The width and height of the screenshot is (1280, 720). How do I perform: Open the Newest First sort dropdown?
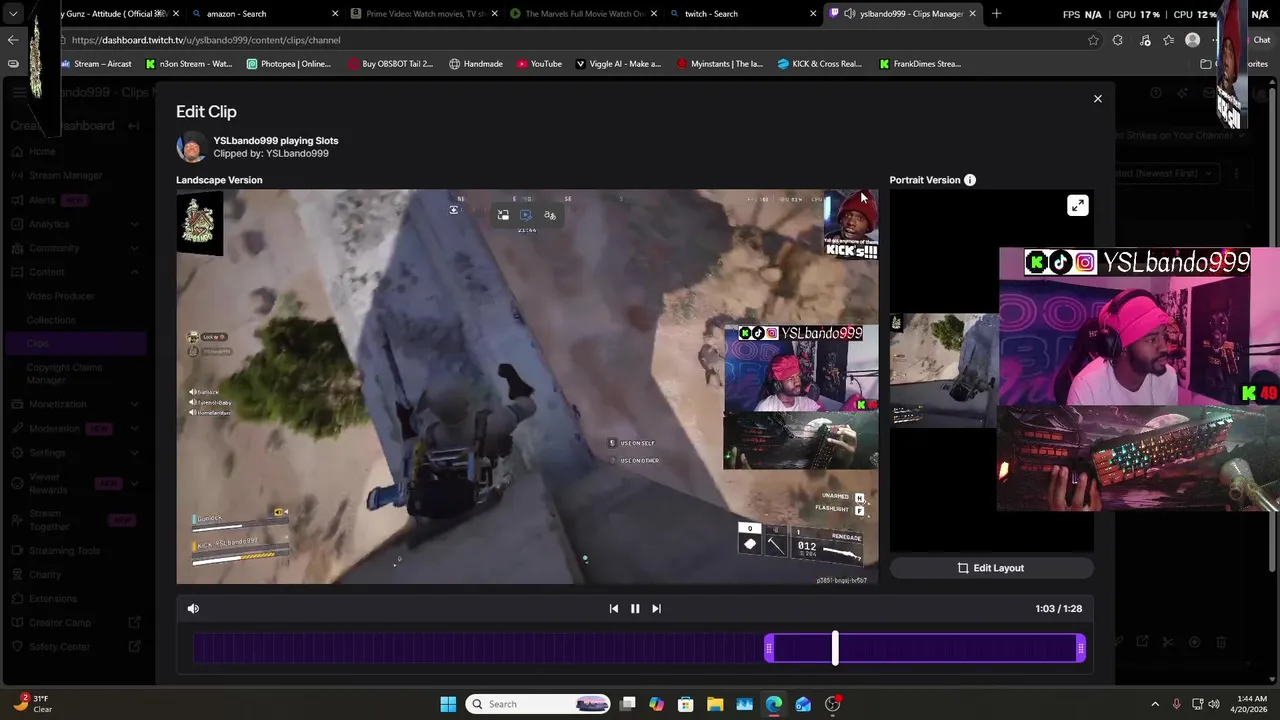click(x=1165, y=173)
